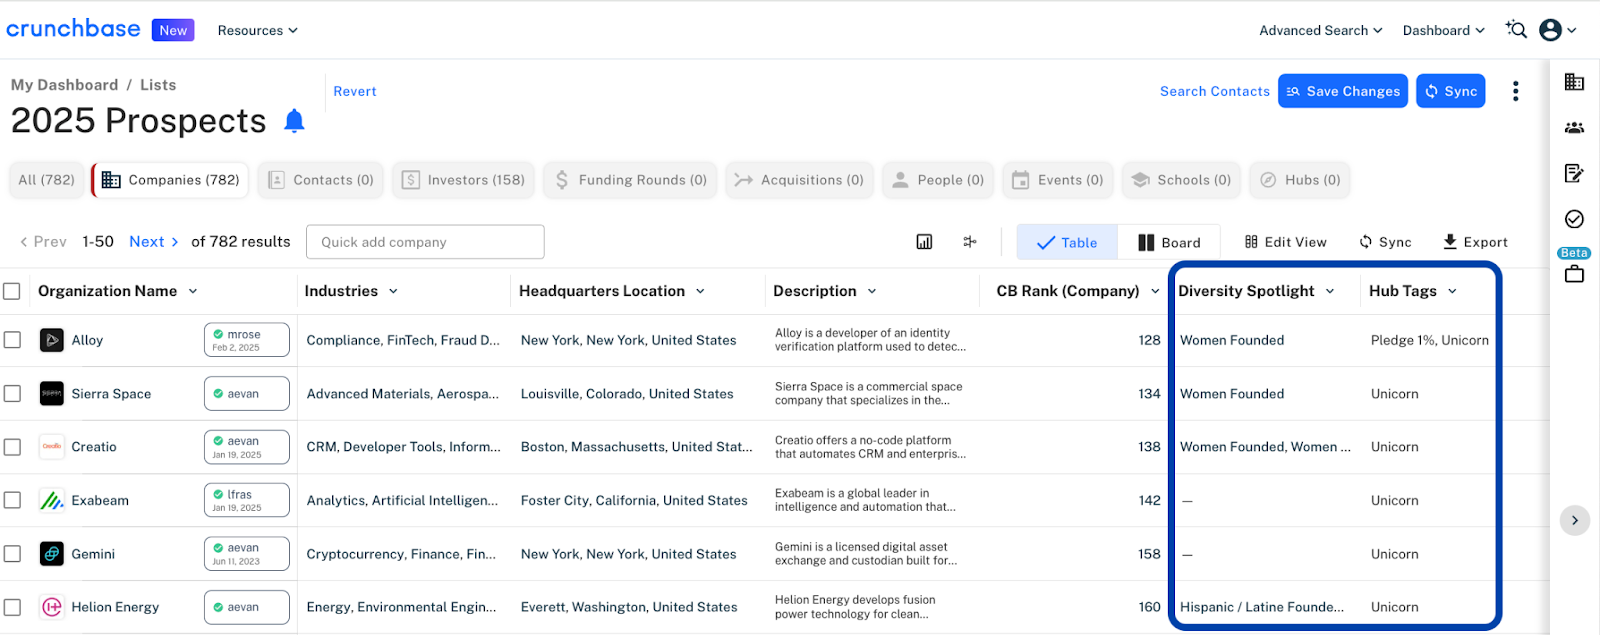Screen dimensions: 1600x635
Task: Select the Acquisitions (0) tab
Action: point(798,180)
